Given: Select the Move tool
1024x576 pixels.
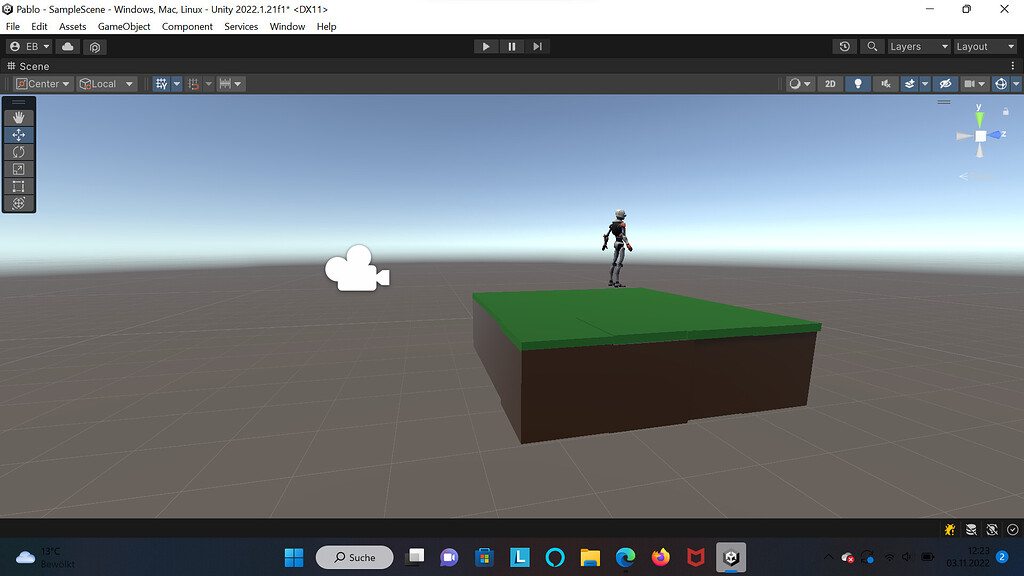Looking at the screenshot, I should [x=19, y=134].
